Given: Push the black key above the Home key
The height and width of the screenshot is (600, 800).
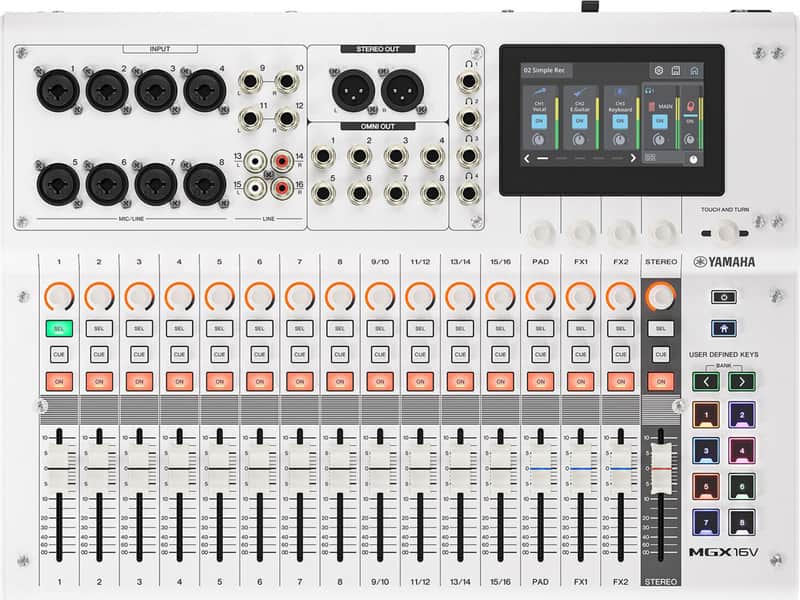Looking at the screenshot, I should pos(724,297).
